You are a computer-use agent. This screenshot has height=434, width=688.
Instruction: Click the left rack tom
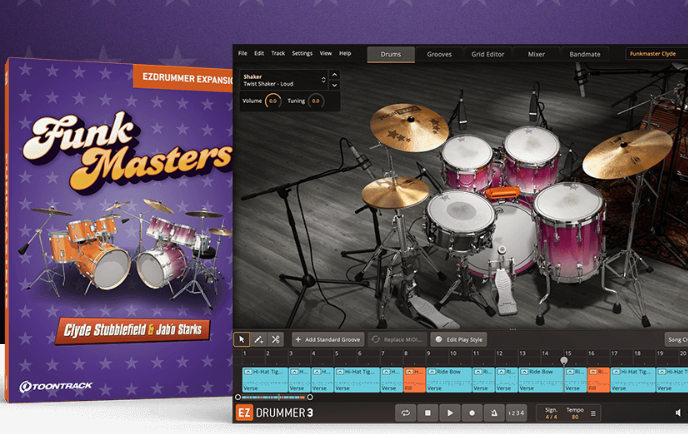(467, 163)
